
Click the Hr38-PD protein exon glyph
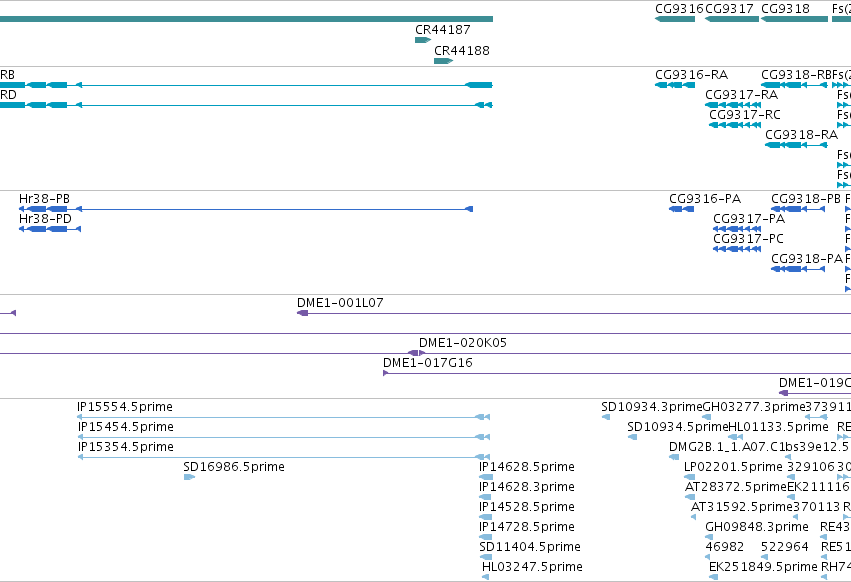(x=50, y=229)
